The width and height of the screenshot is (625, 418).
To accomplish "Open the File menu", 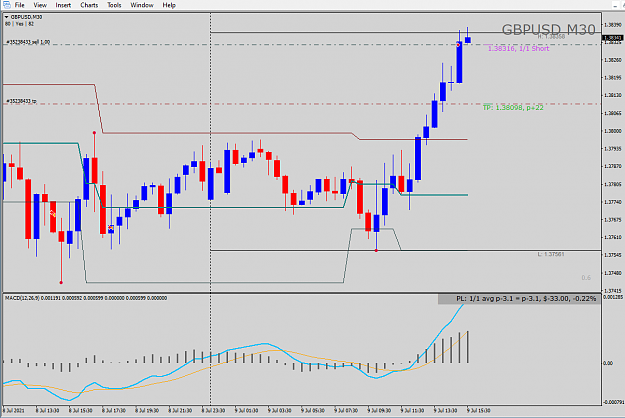I will coord(20,5).
